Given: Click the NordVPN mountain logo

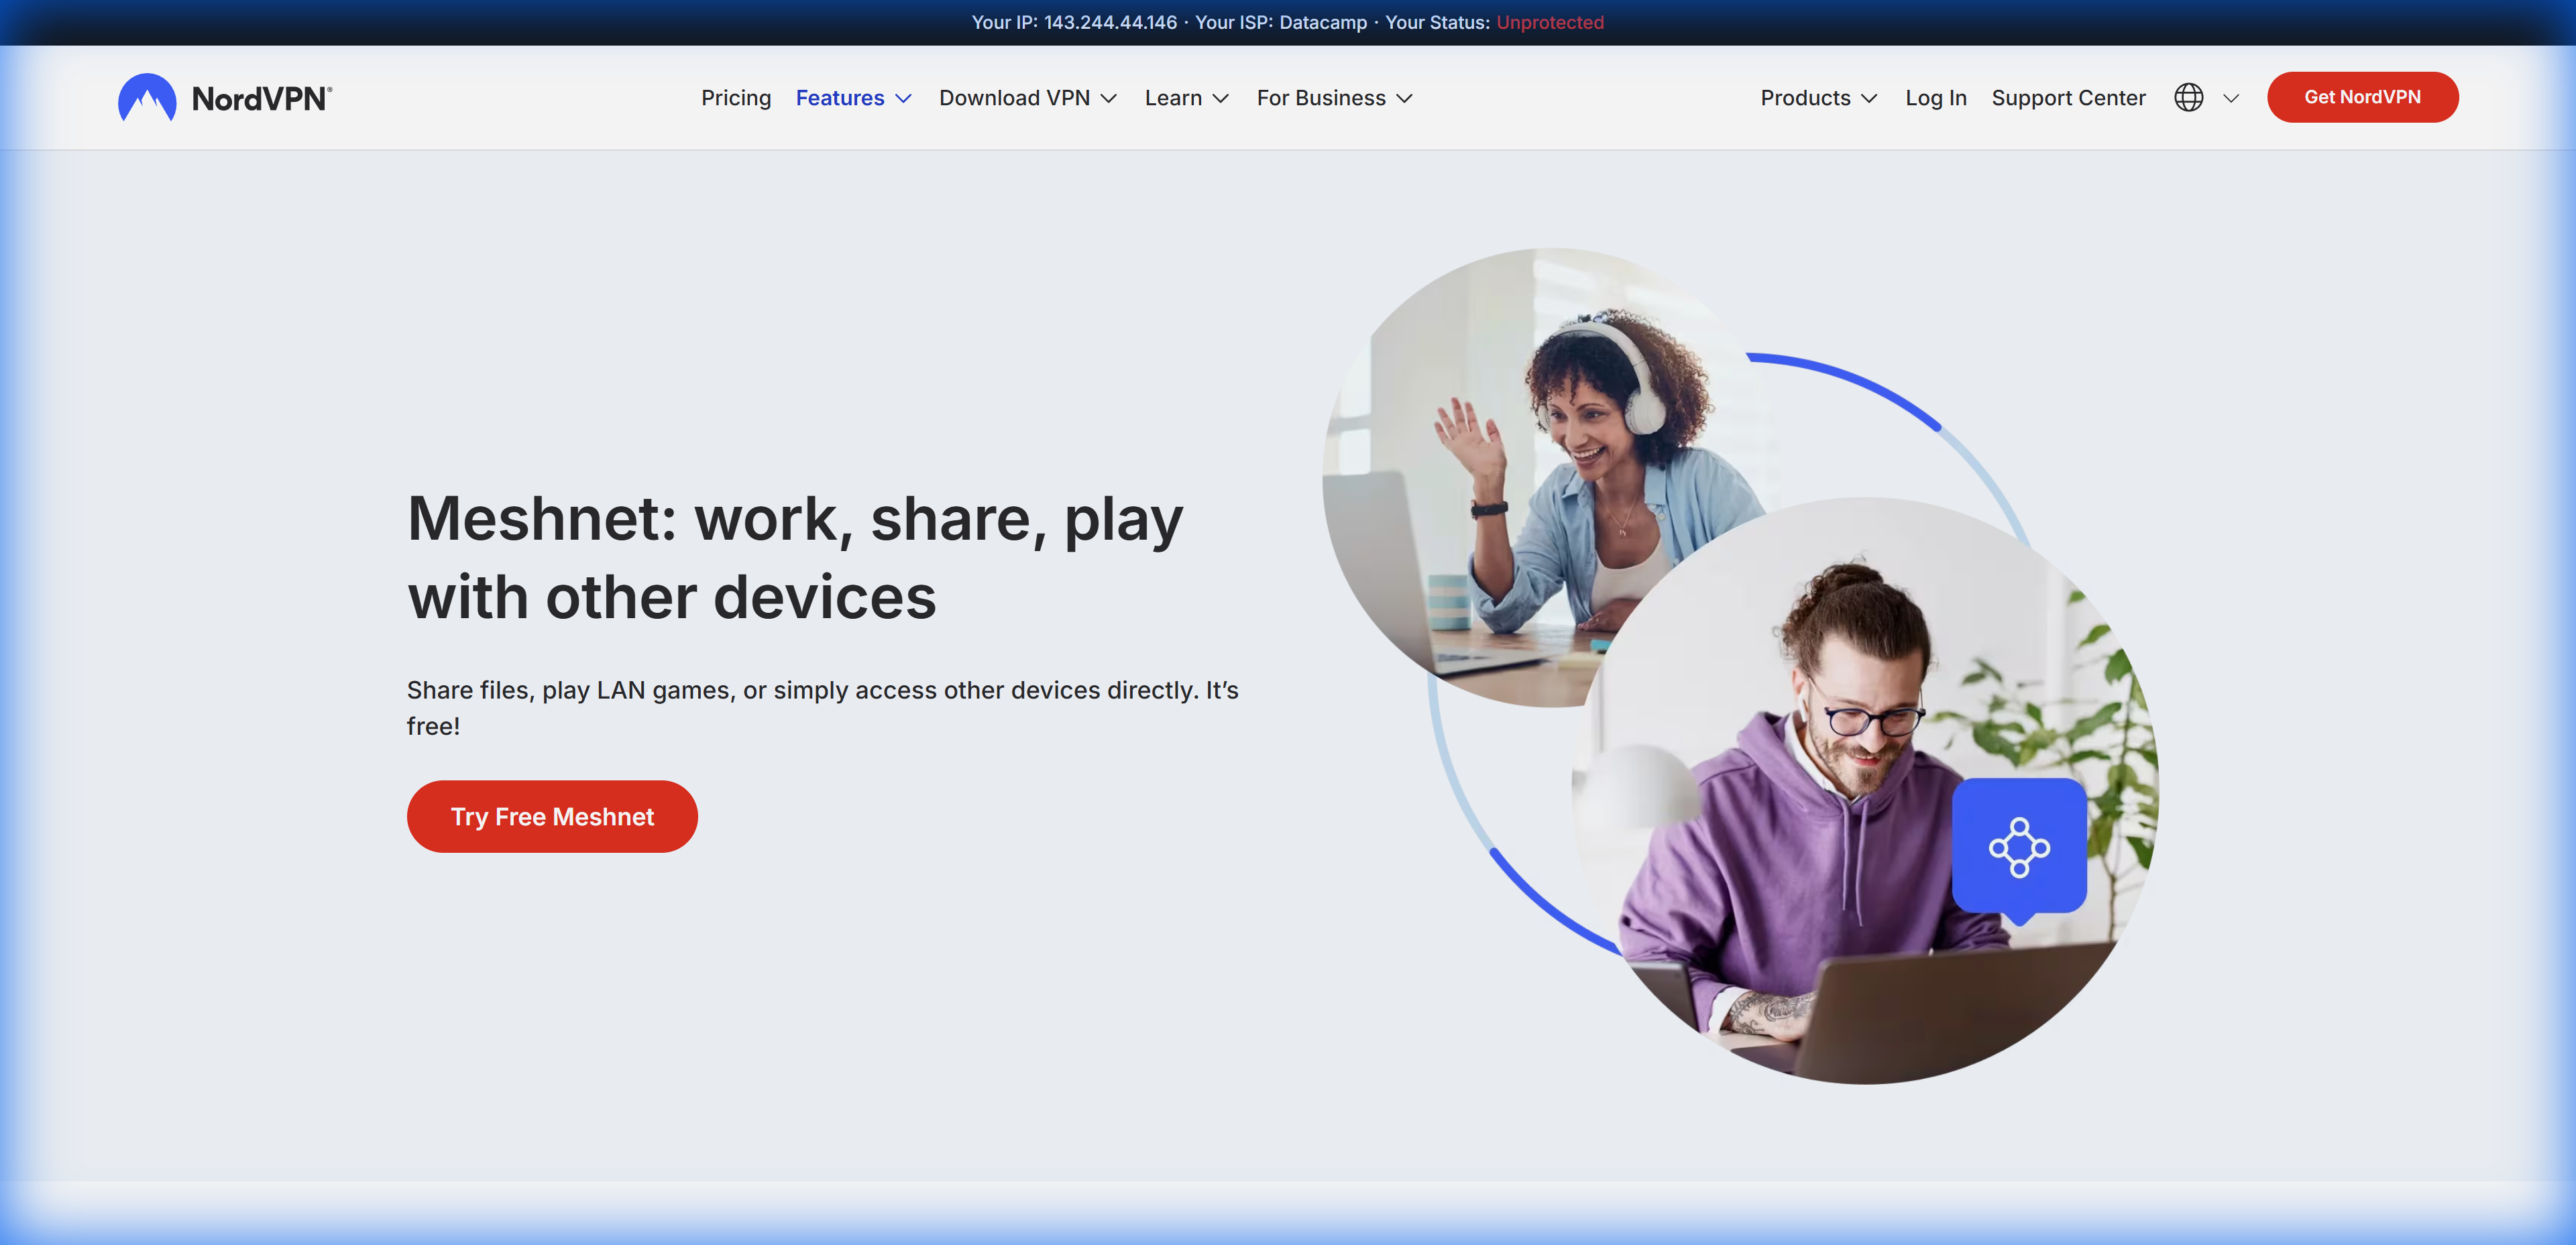Looking at the screenshot, I should (x=148, y=97).
